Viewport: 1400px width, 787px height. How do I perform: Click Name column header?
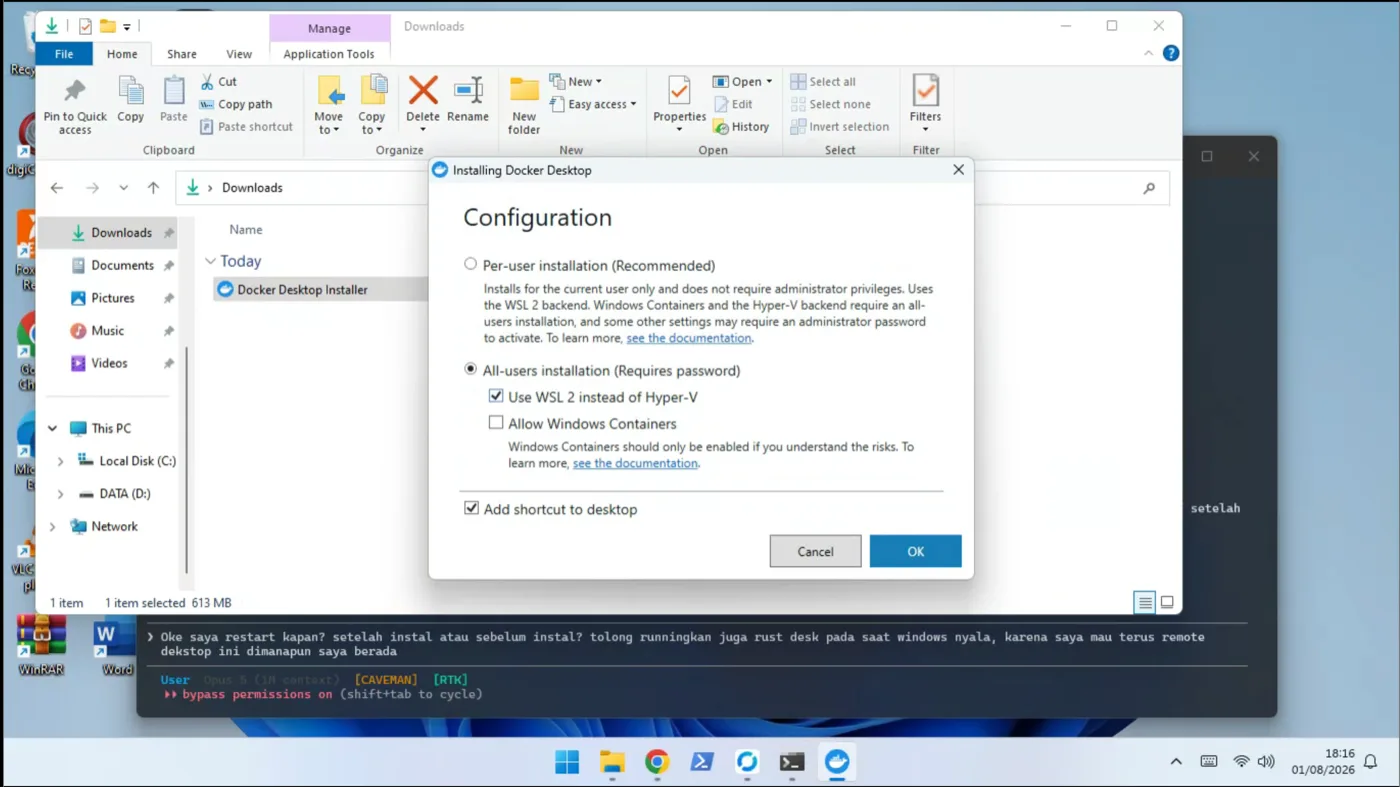(x=246, y=229)
